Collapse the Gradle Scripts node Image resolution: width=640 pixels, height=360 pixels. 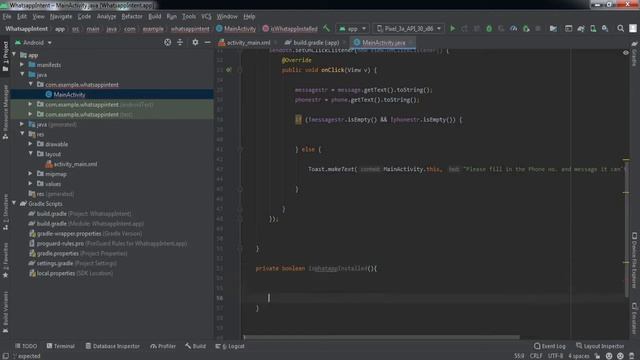tap(14, 203)
